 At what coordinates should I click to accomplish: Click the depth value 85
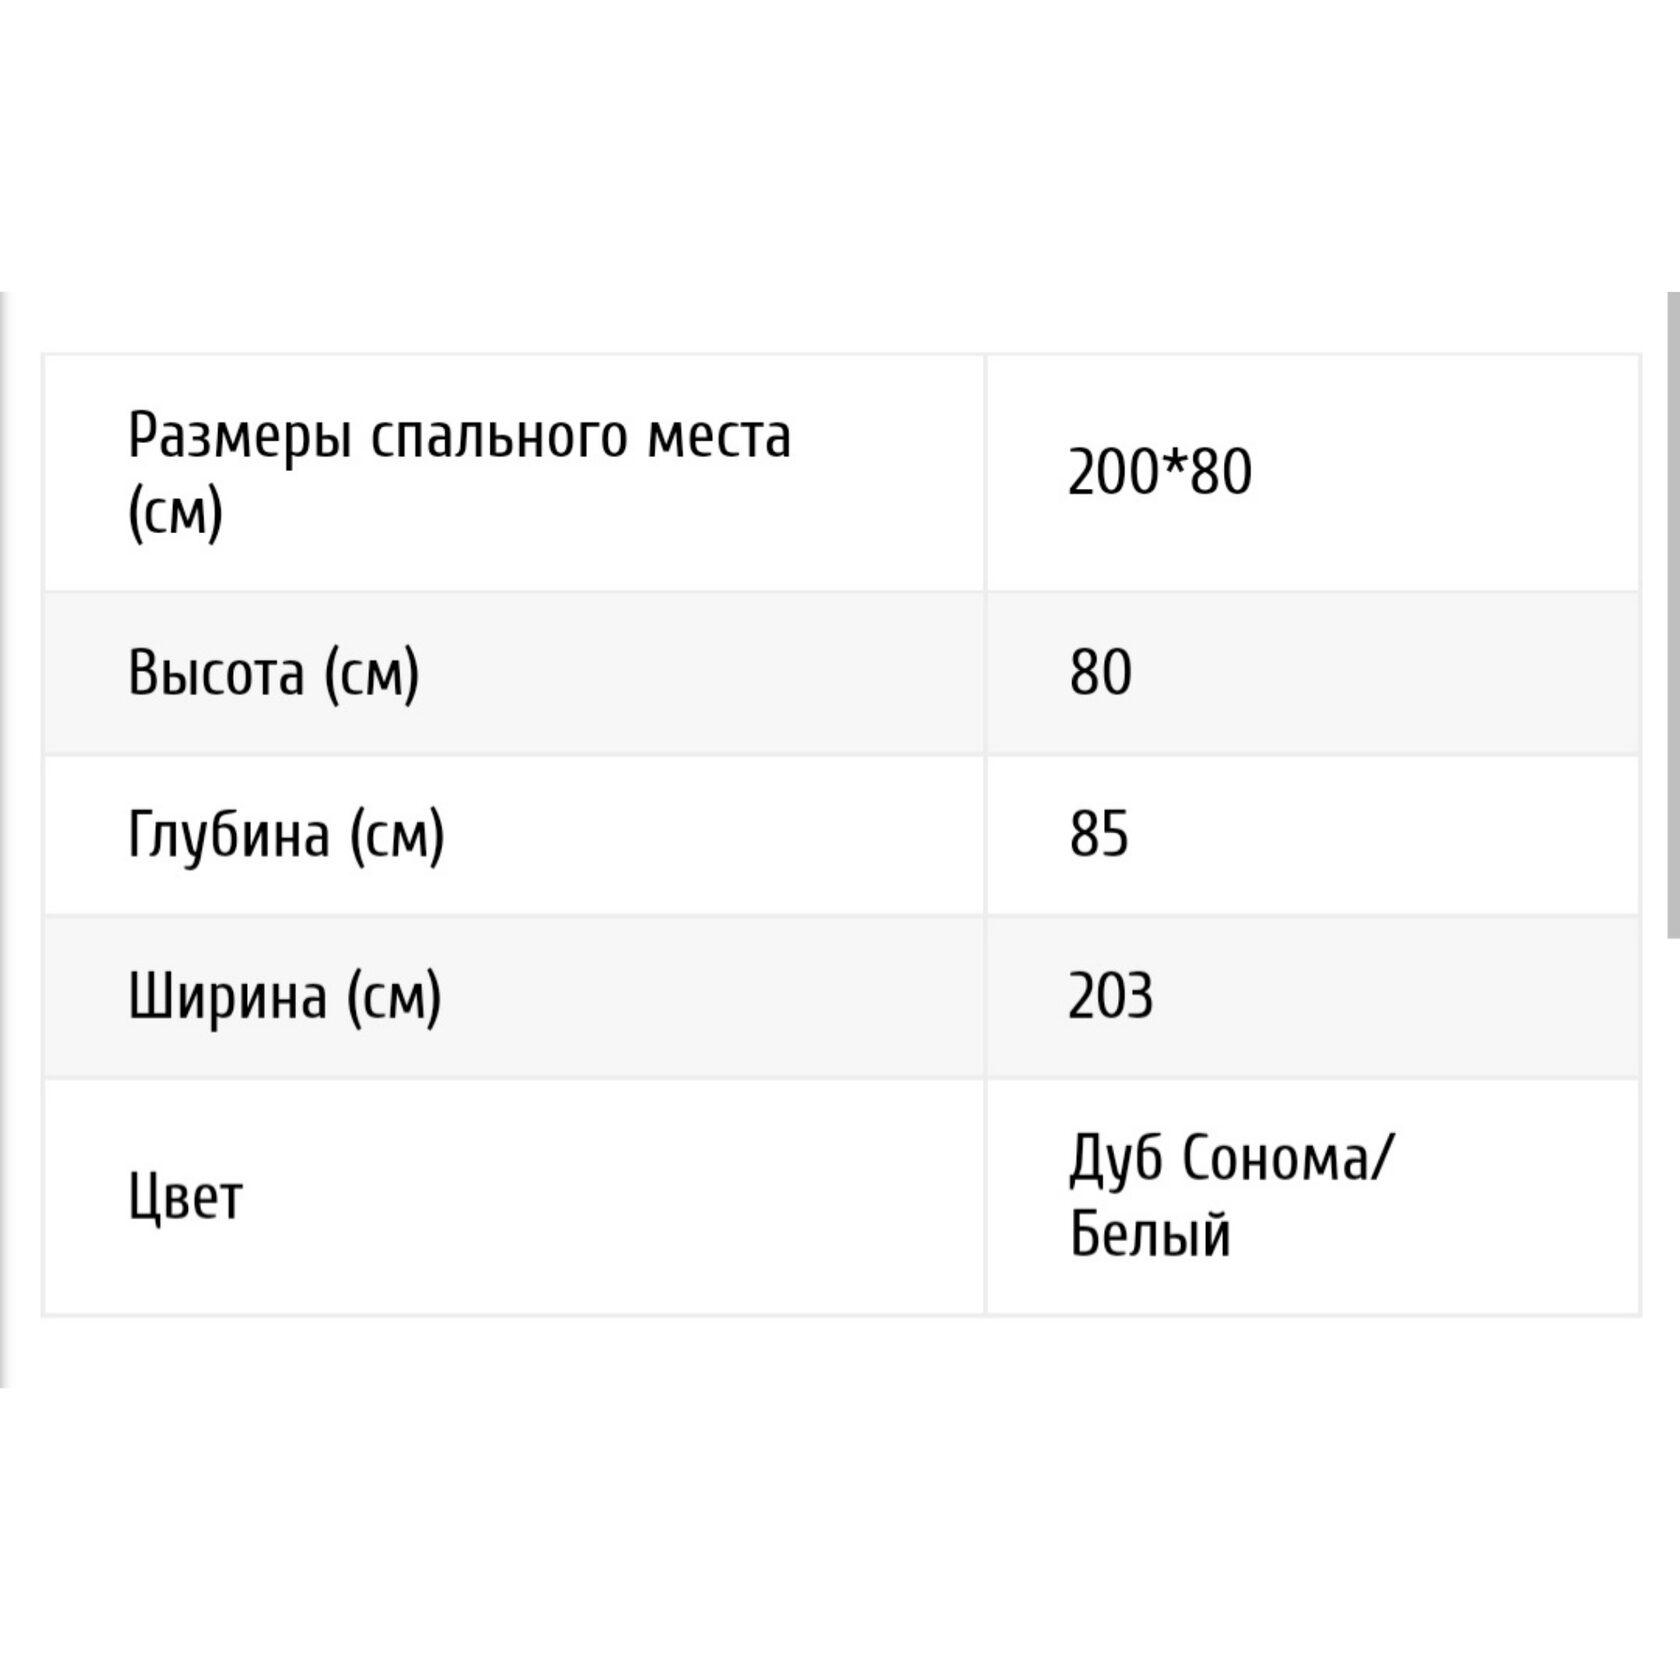click(x=1099, y=835)
